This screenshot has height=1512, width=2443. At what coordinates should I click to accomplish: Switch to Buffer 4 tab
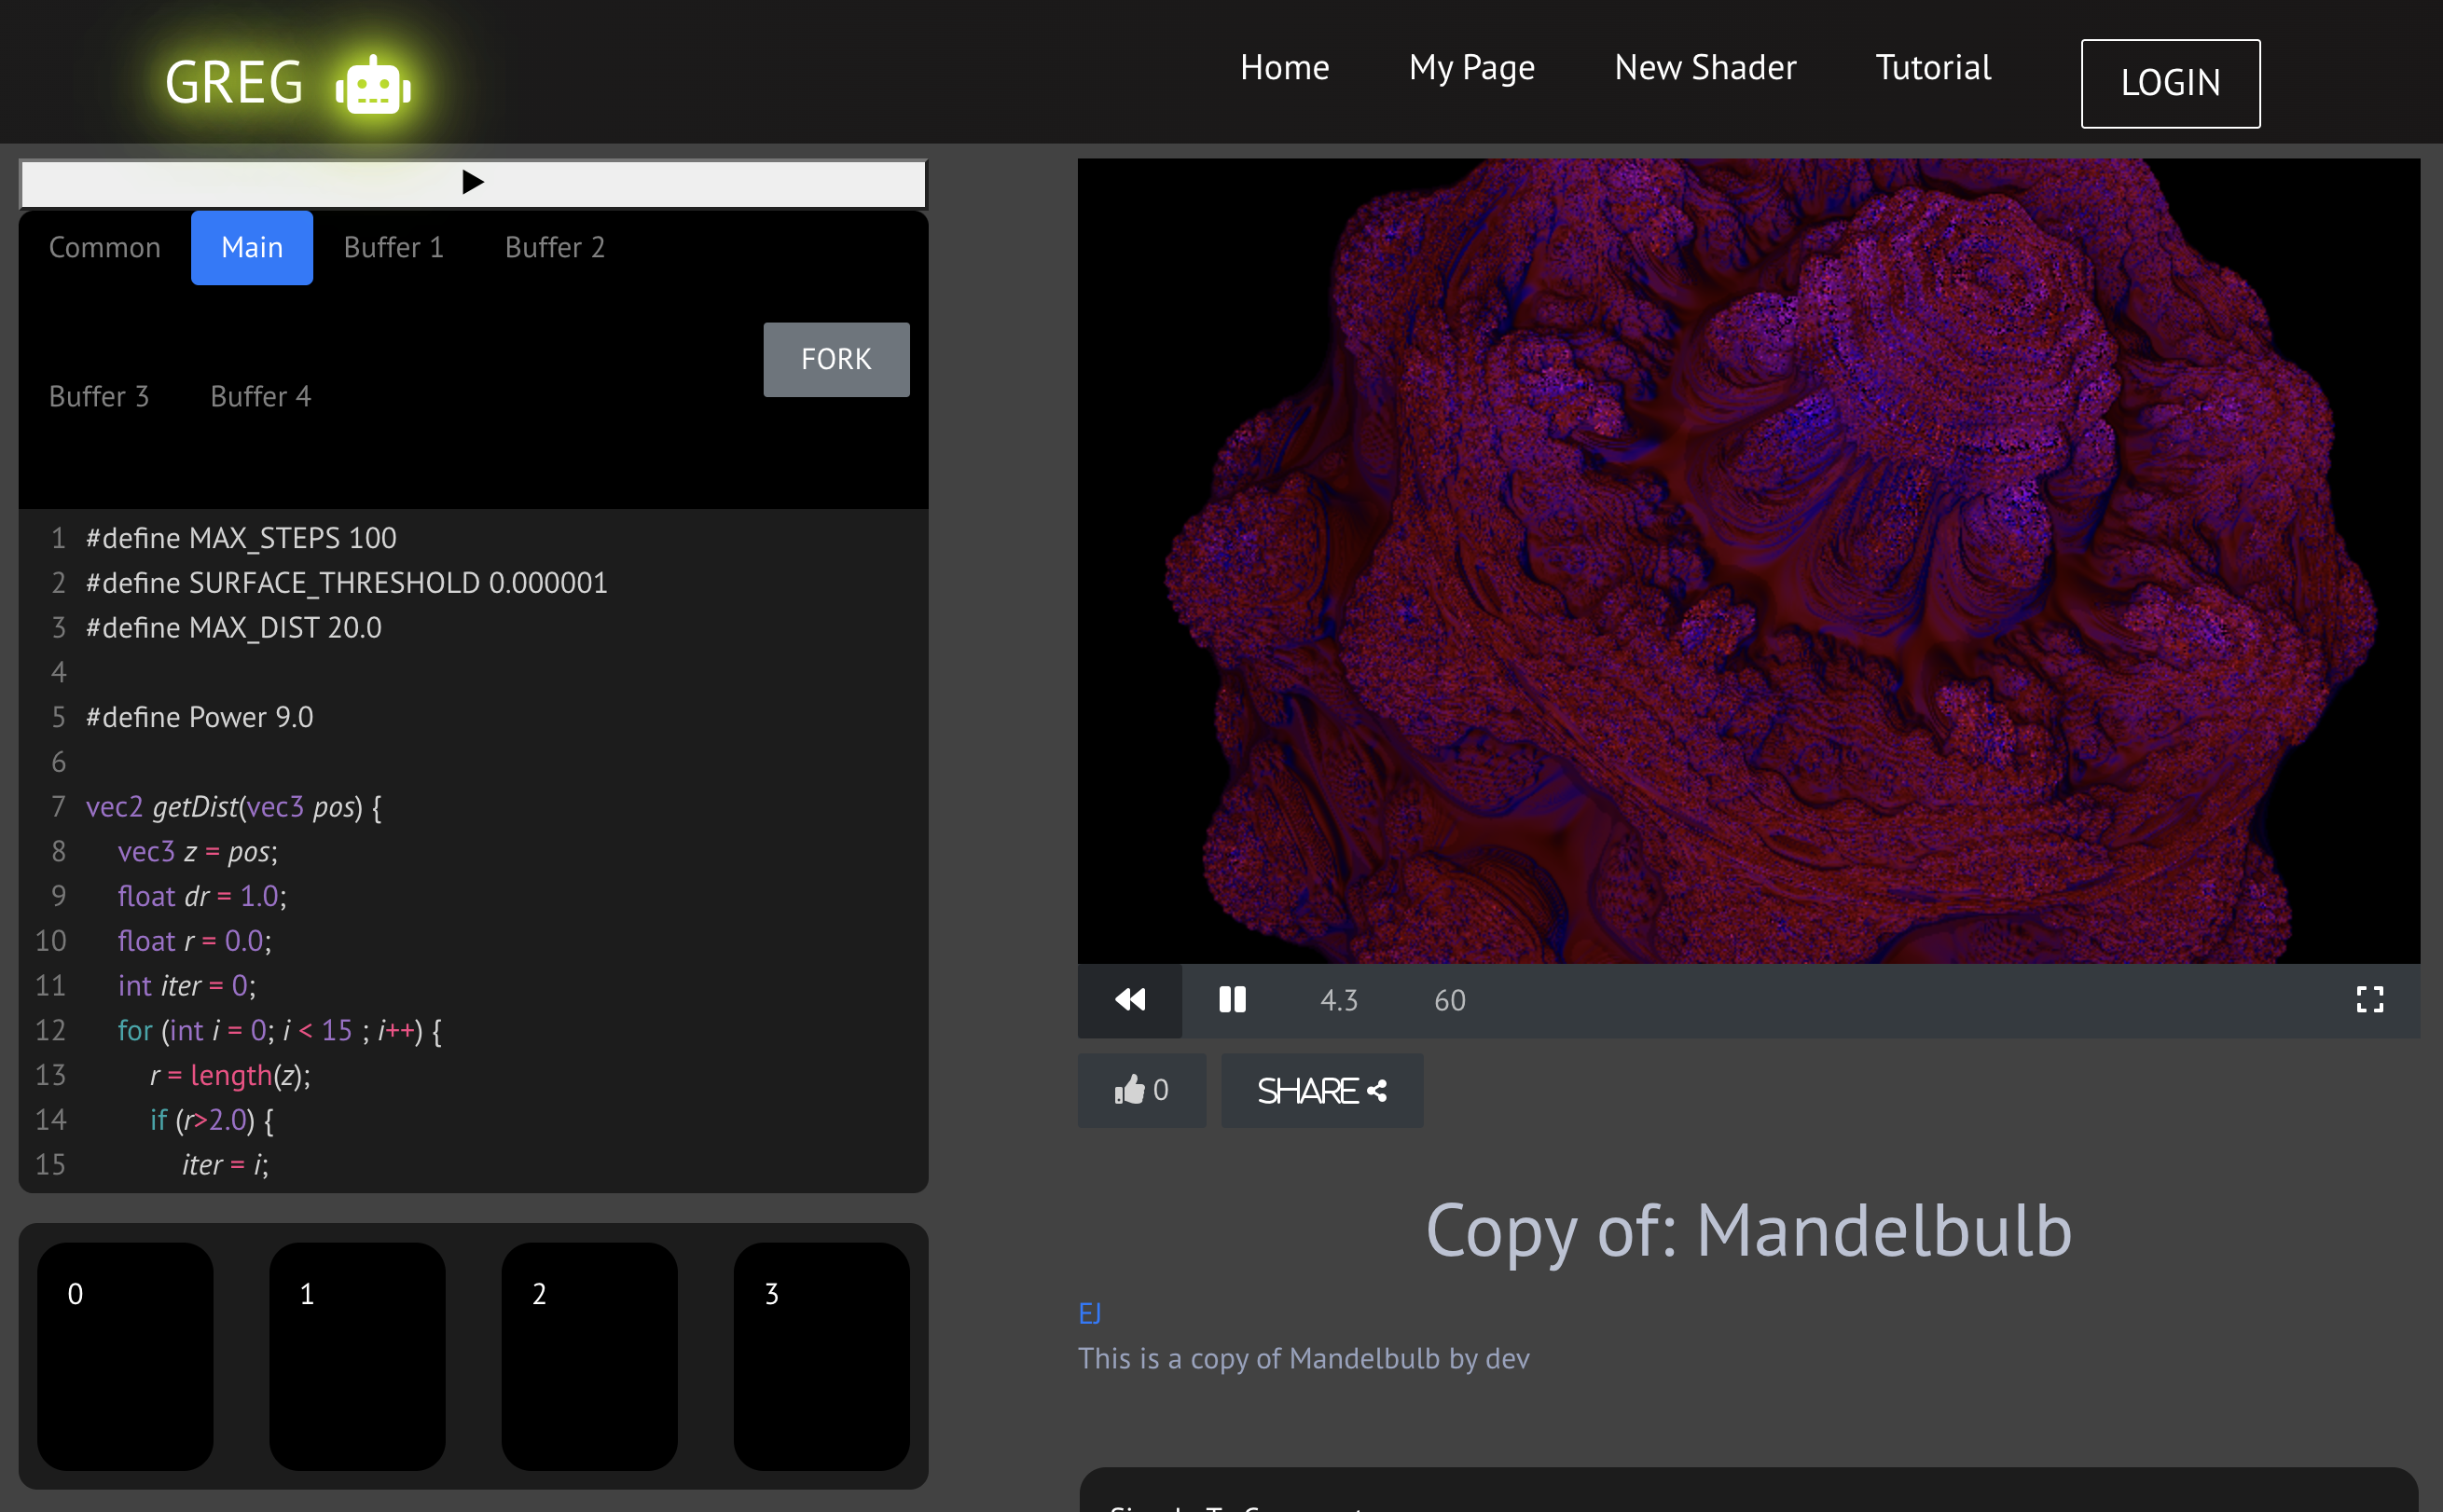point(260,396)
